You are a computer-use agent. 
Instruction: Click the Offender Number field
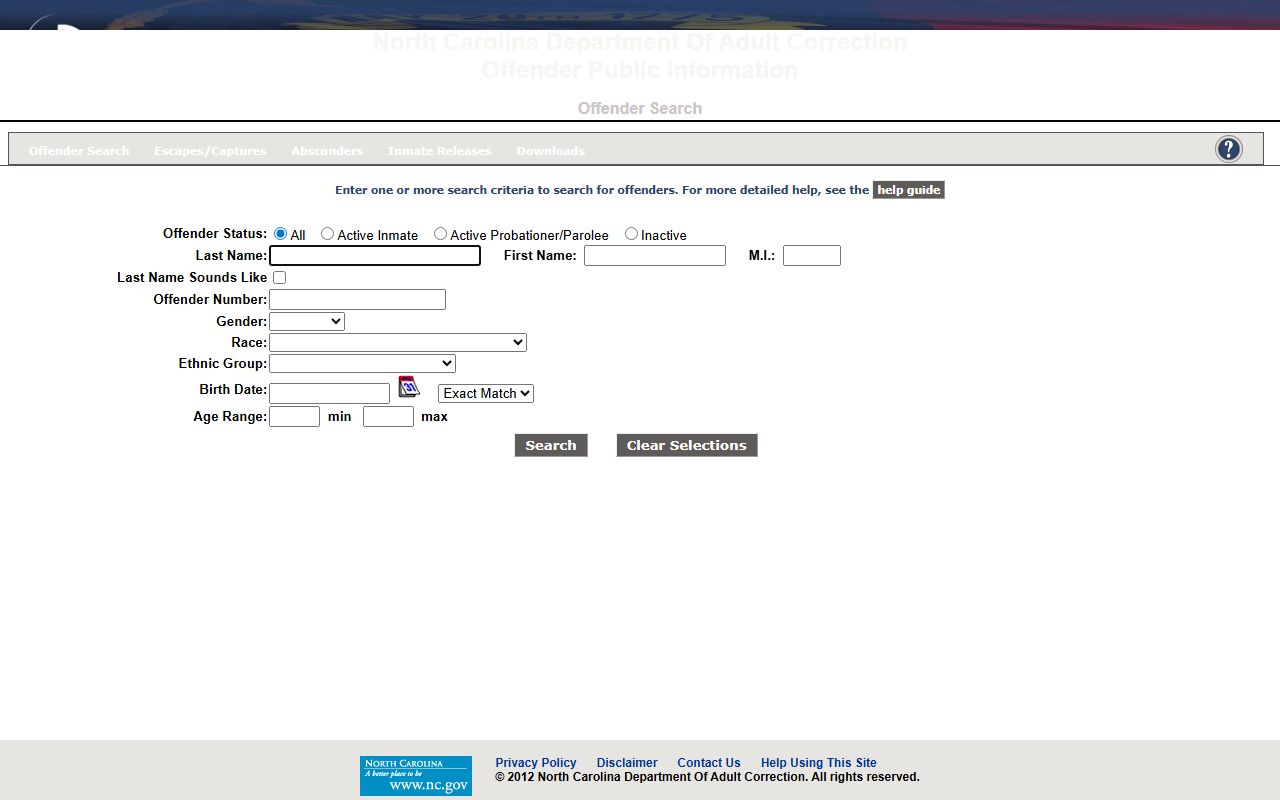coord(357,300)
